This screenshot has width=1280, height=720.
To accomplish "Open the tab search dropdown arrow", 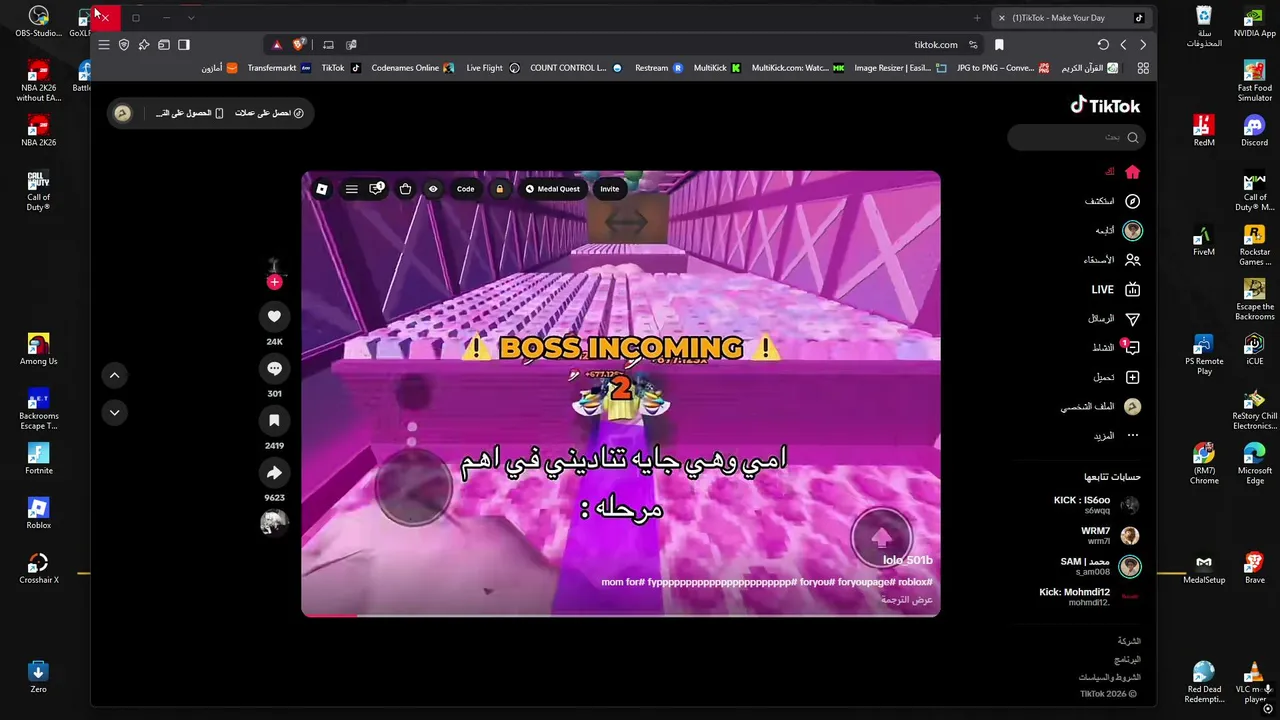I will tap(191, 18).
